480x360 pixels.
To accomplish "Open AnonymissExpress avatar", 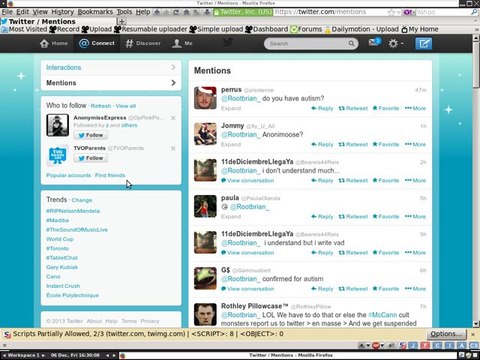I will [x=58, y=125].
